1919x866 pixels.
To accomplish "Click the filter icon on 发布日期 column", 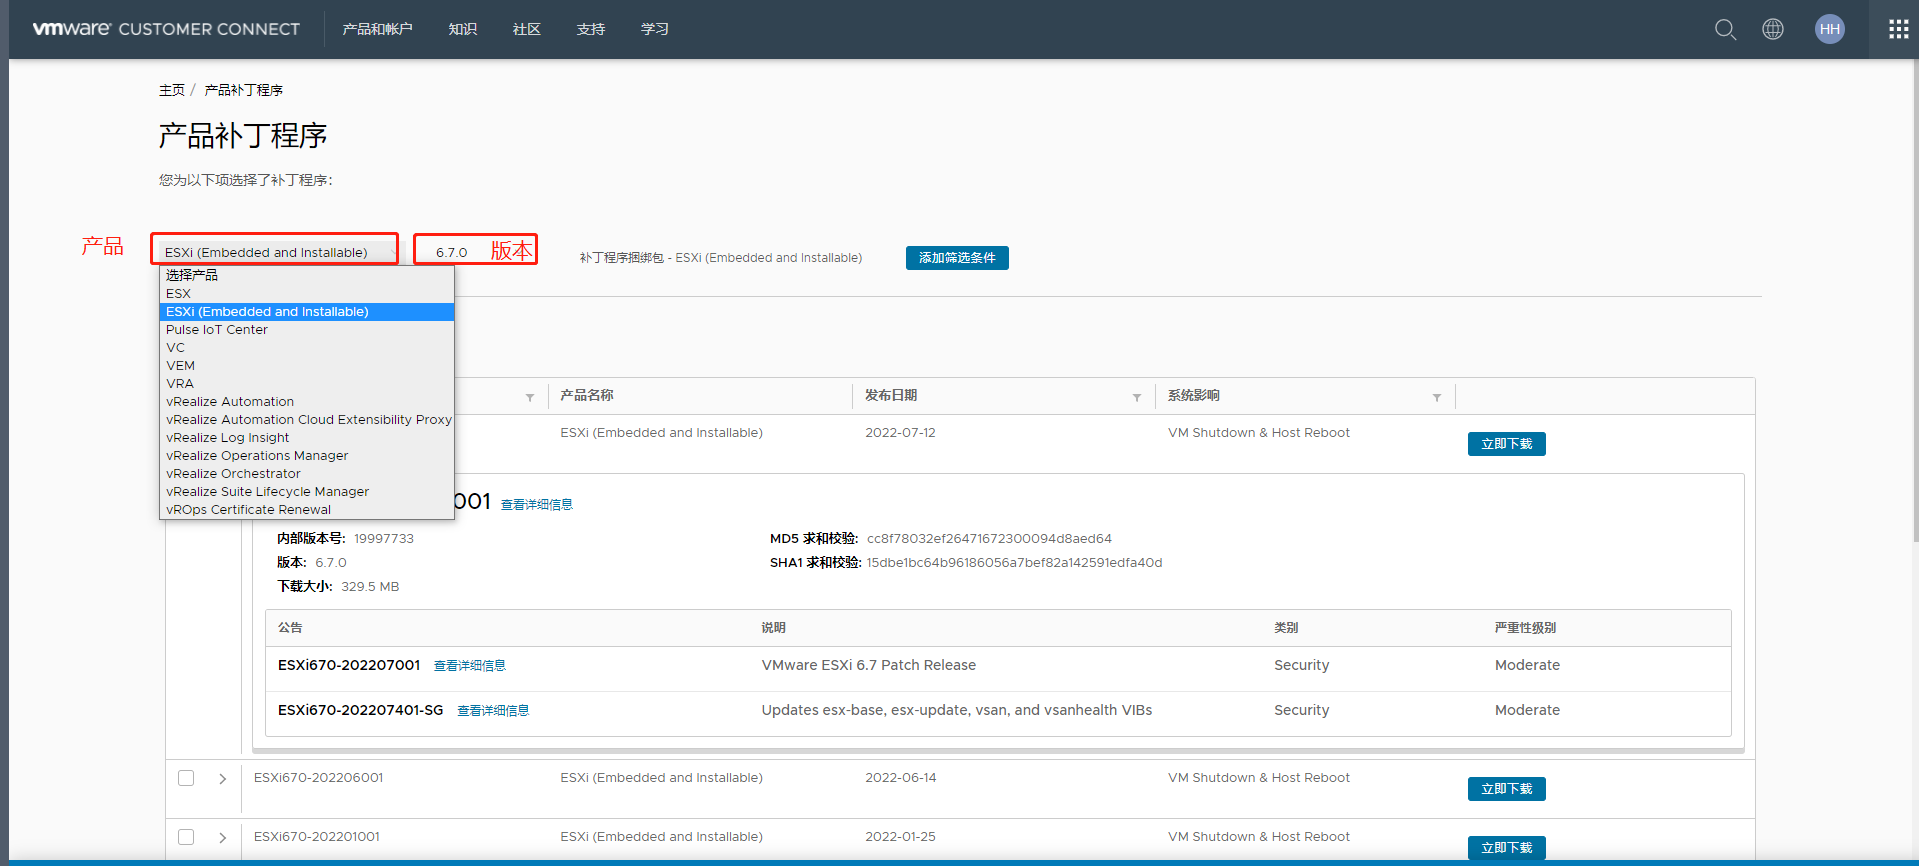I will pyautogui.click(x=1137, y=398).
